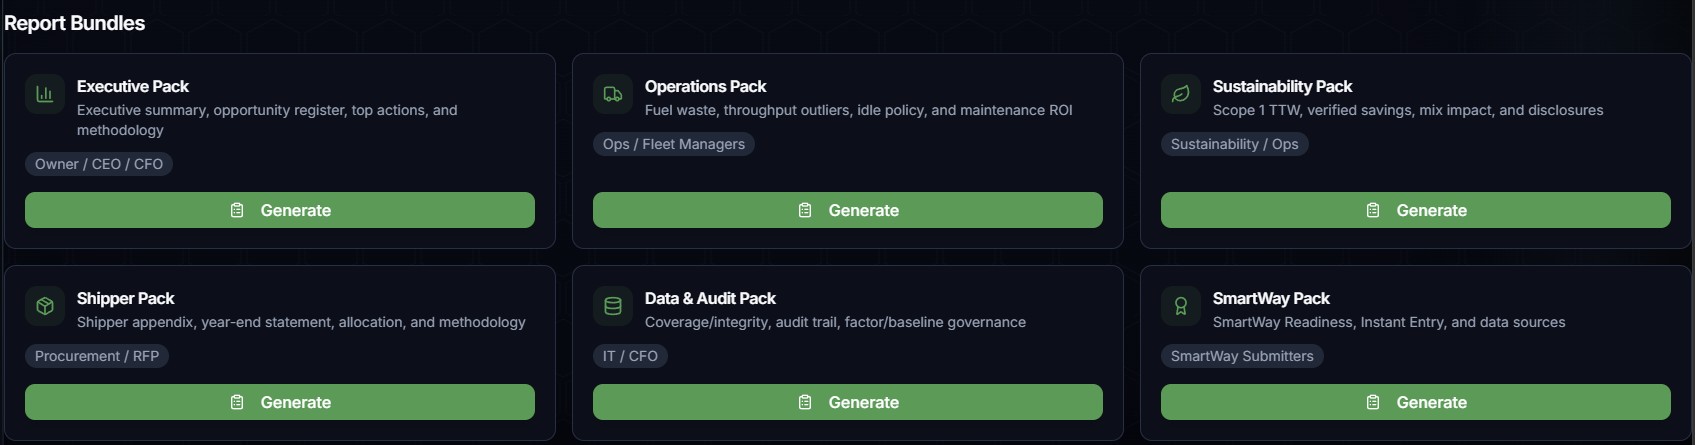Select the SmartWay Pack title

[1271, 298]
